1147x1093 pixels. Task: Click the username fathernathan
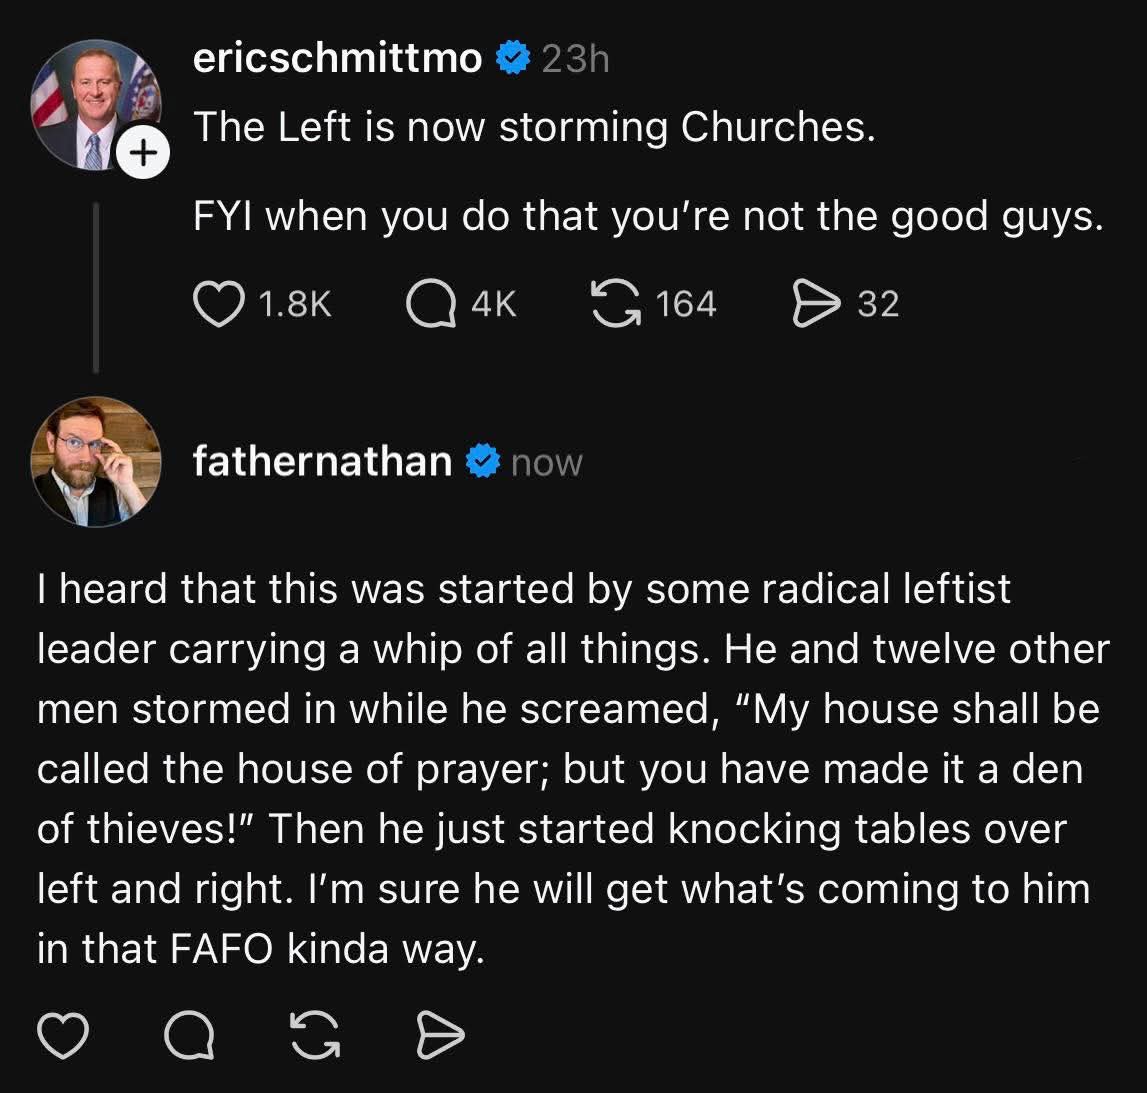click(323, 461)
